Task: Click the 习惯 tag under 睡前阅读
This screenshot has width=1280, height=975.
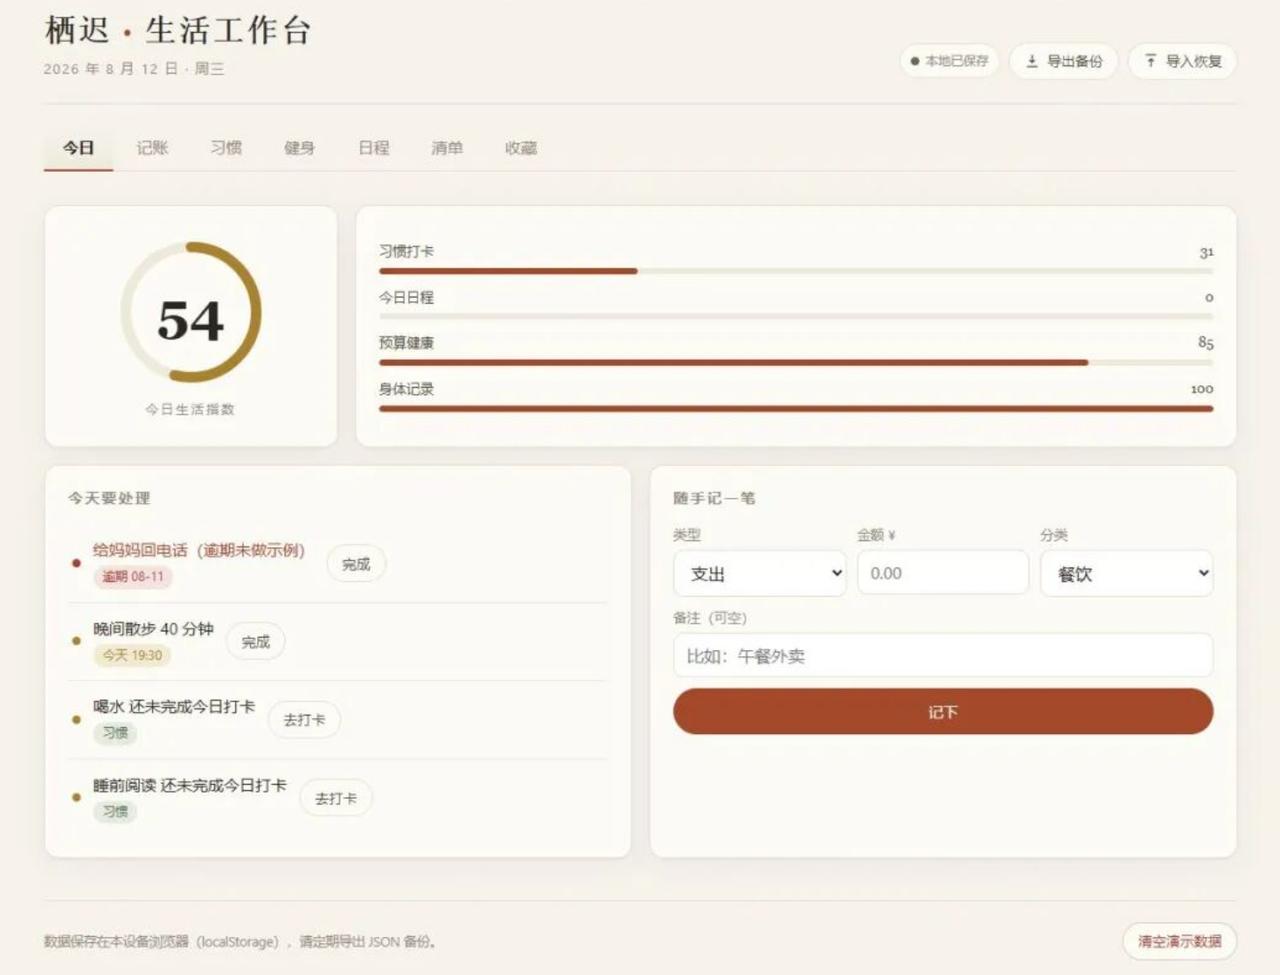Action: (x=115, y=812)
